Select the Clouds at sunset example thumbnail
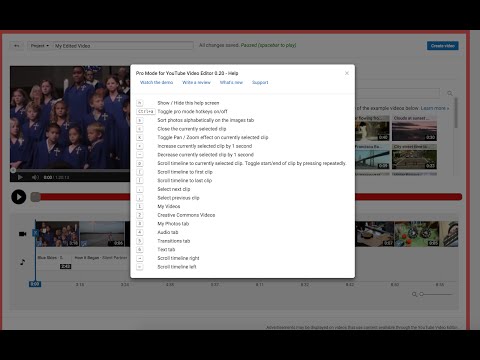The height and width of the screenshot is (360, 480). click(x=414, y=128)
